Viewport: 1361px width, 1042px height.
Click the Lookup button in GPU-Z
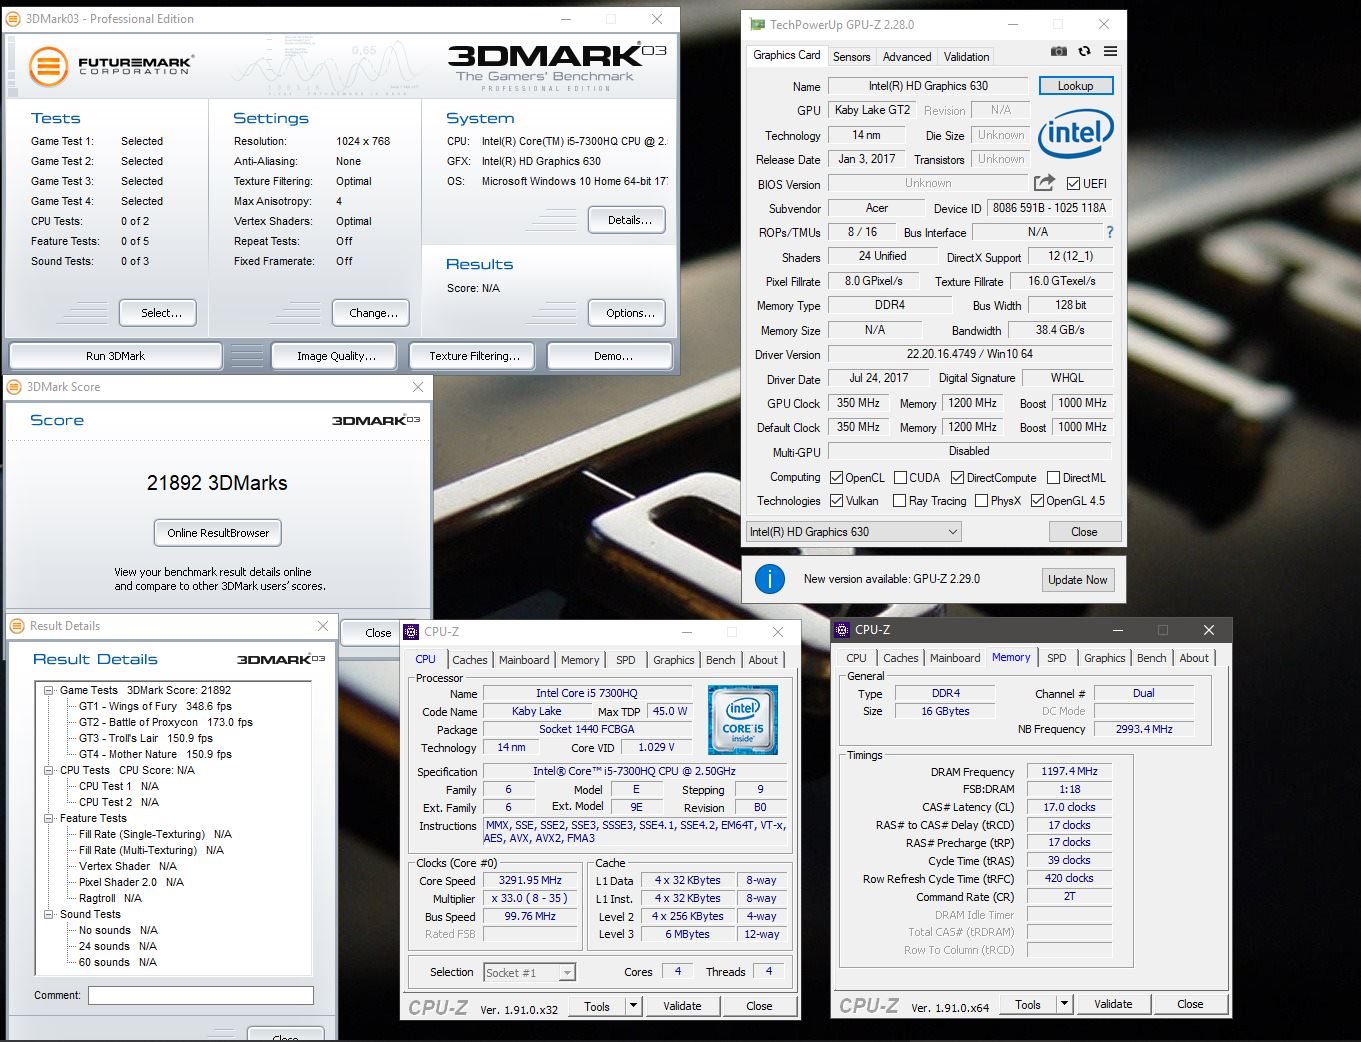pyautogui.click(x=1076, y=86)
